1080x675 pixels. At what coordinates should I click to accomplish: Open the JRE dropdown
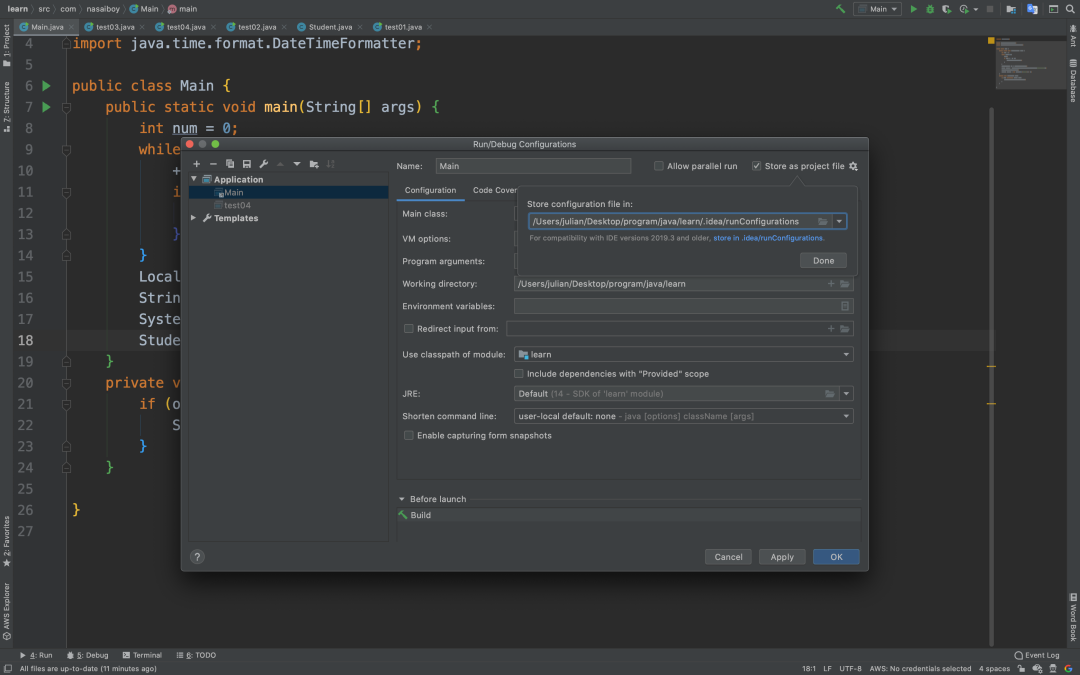[846, 393]
